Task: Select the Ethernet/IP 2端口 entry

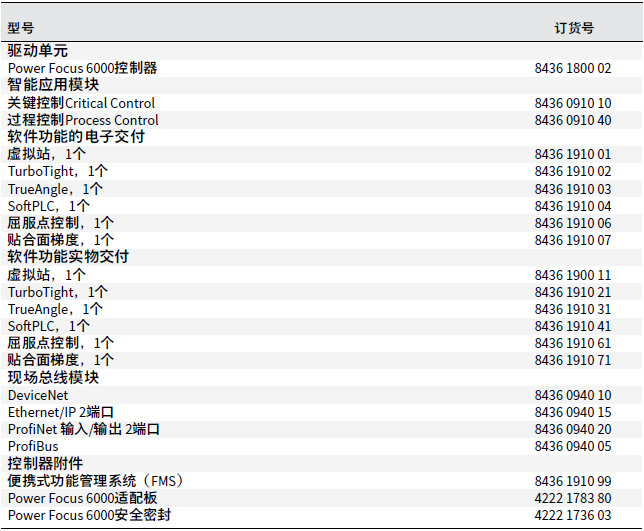Action: tap(61, 412)
